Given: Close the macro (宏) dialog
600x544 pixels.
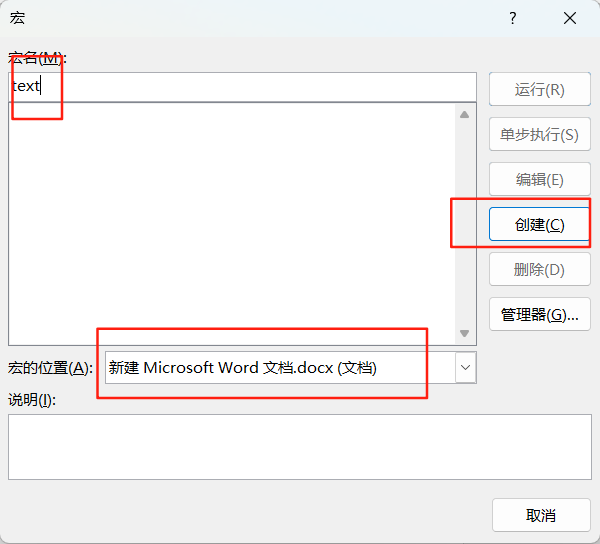Looking at the screenshot, I should pos(570,18).
